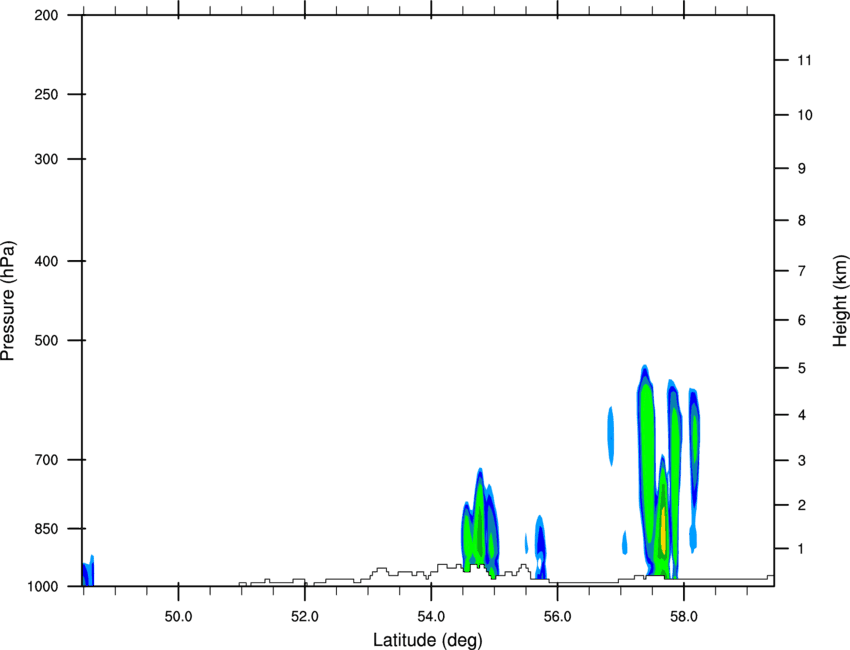The height and width of the screenshot is (650, 850).
Task: Click the 7 km height label
Action: (802, 271)
